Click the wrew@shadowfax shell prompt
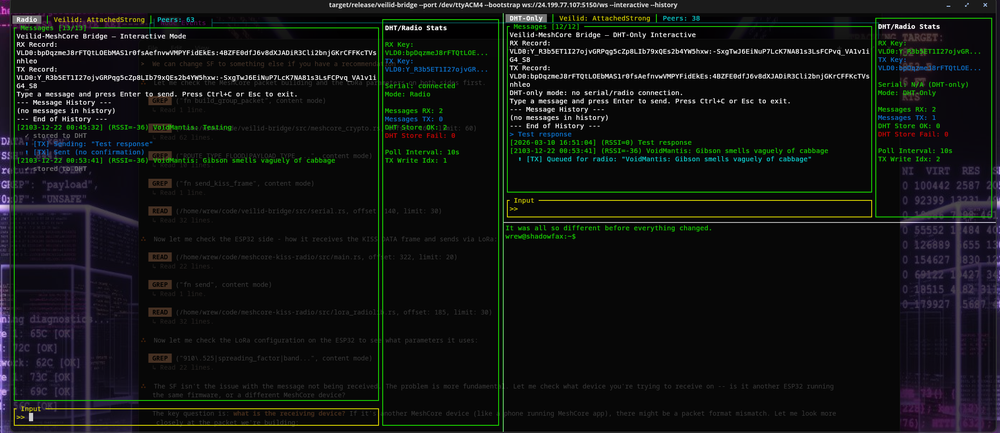1000x433 pixels. click(x=540, y=237)
